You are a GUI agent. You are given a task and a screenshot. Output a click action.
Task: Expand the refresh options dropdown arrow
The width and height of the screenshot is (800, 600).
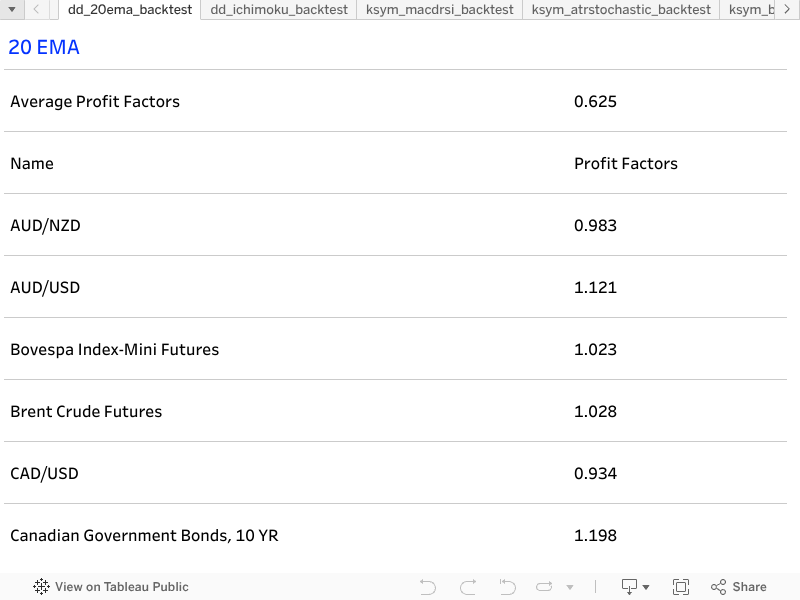pyautogui.click(x=570, y=587)
